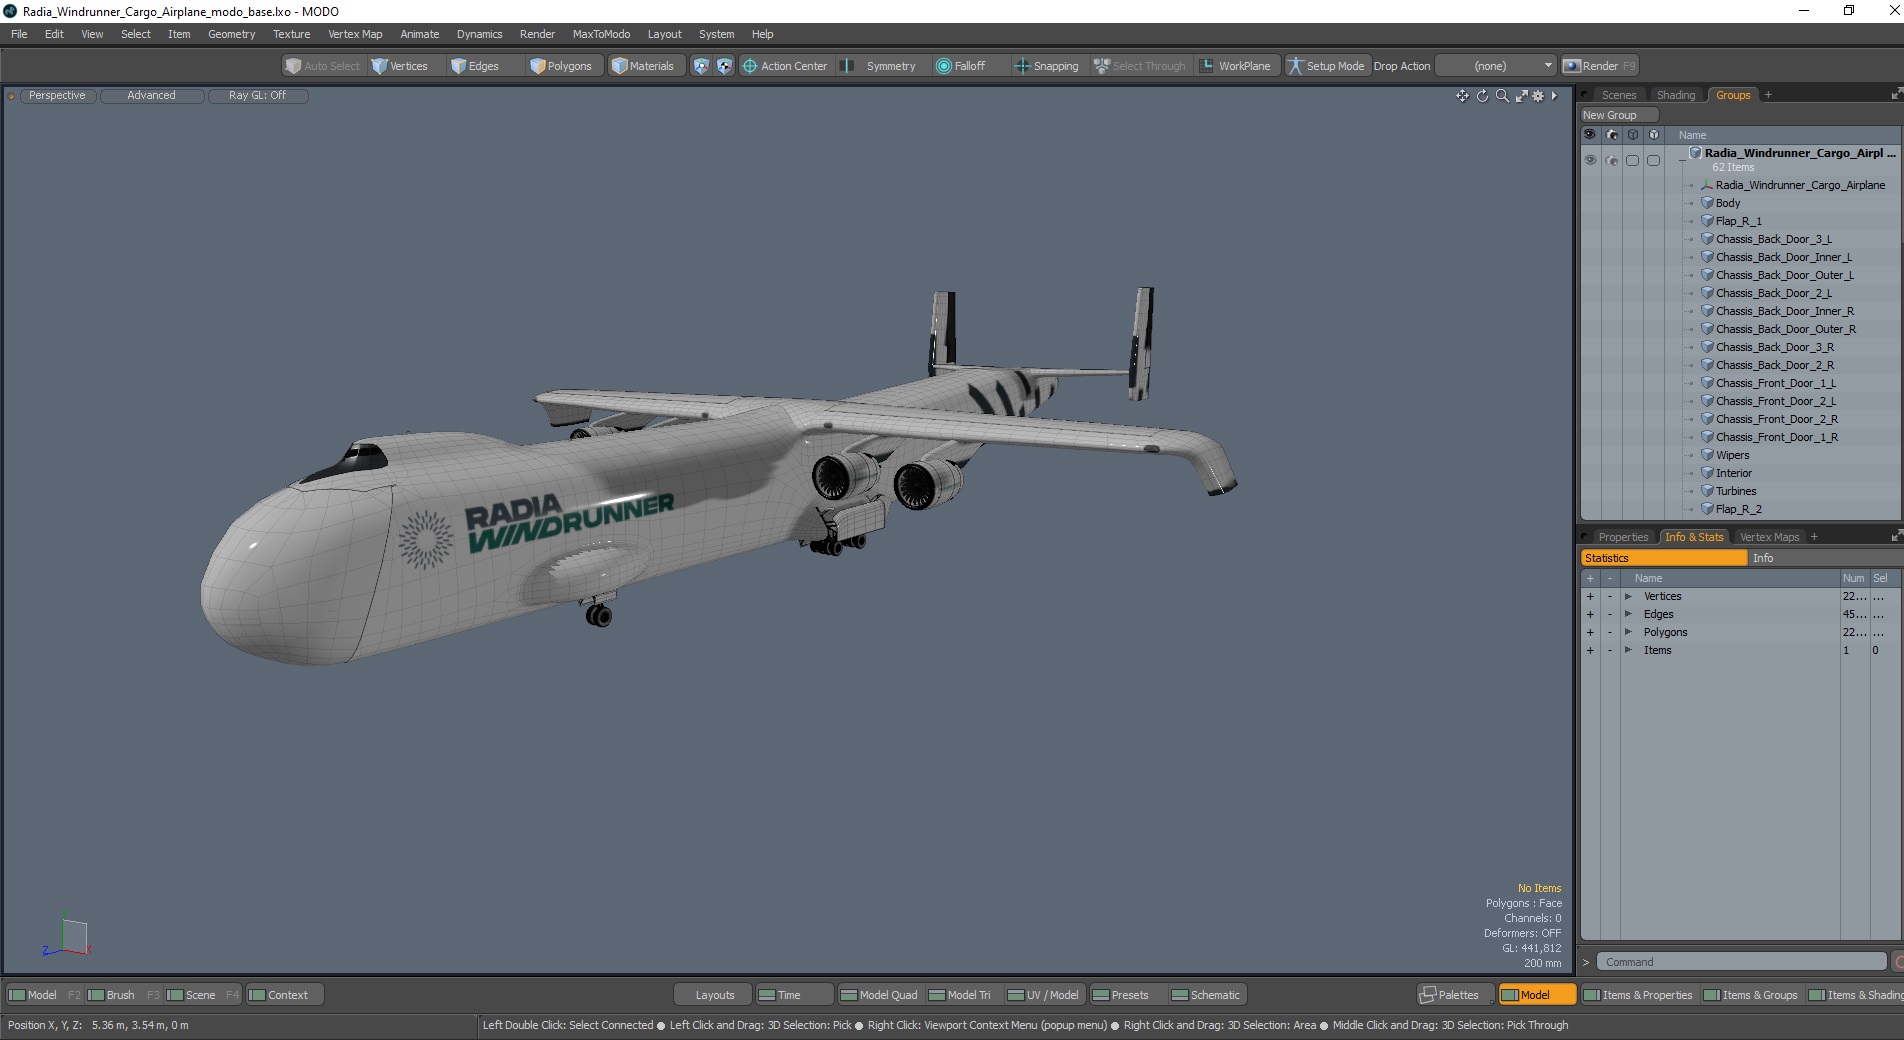Expand the Groups panel with corner arrow icon
The image size is (1904, 1040).
point(1896,94)
